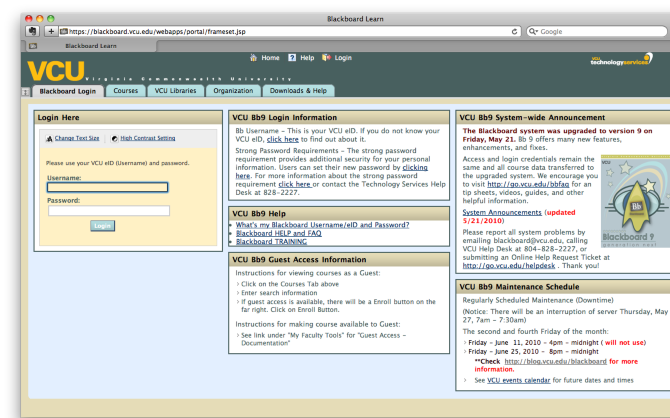Click the Change Text Size icon
The image size is (670, 418).
[x=50, y=138]
